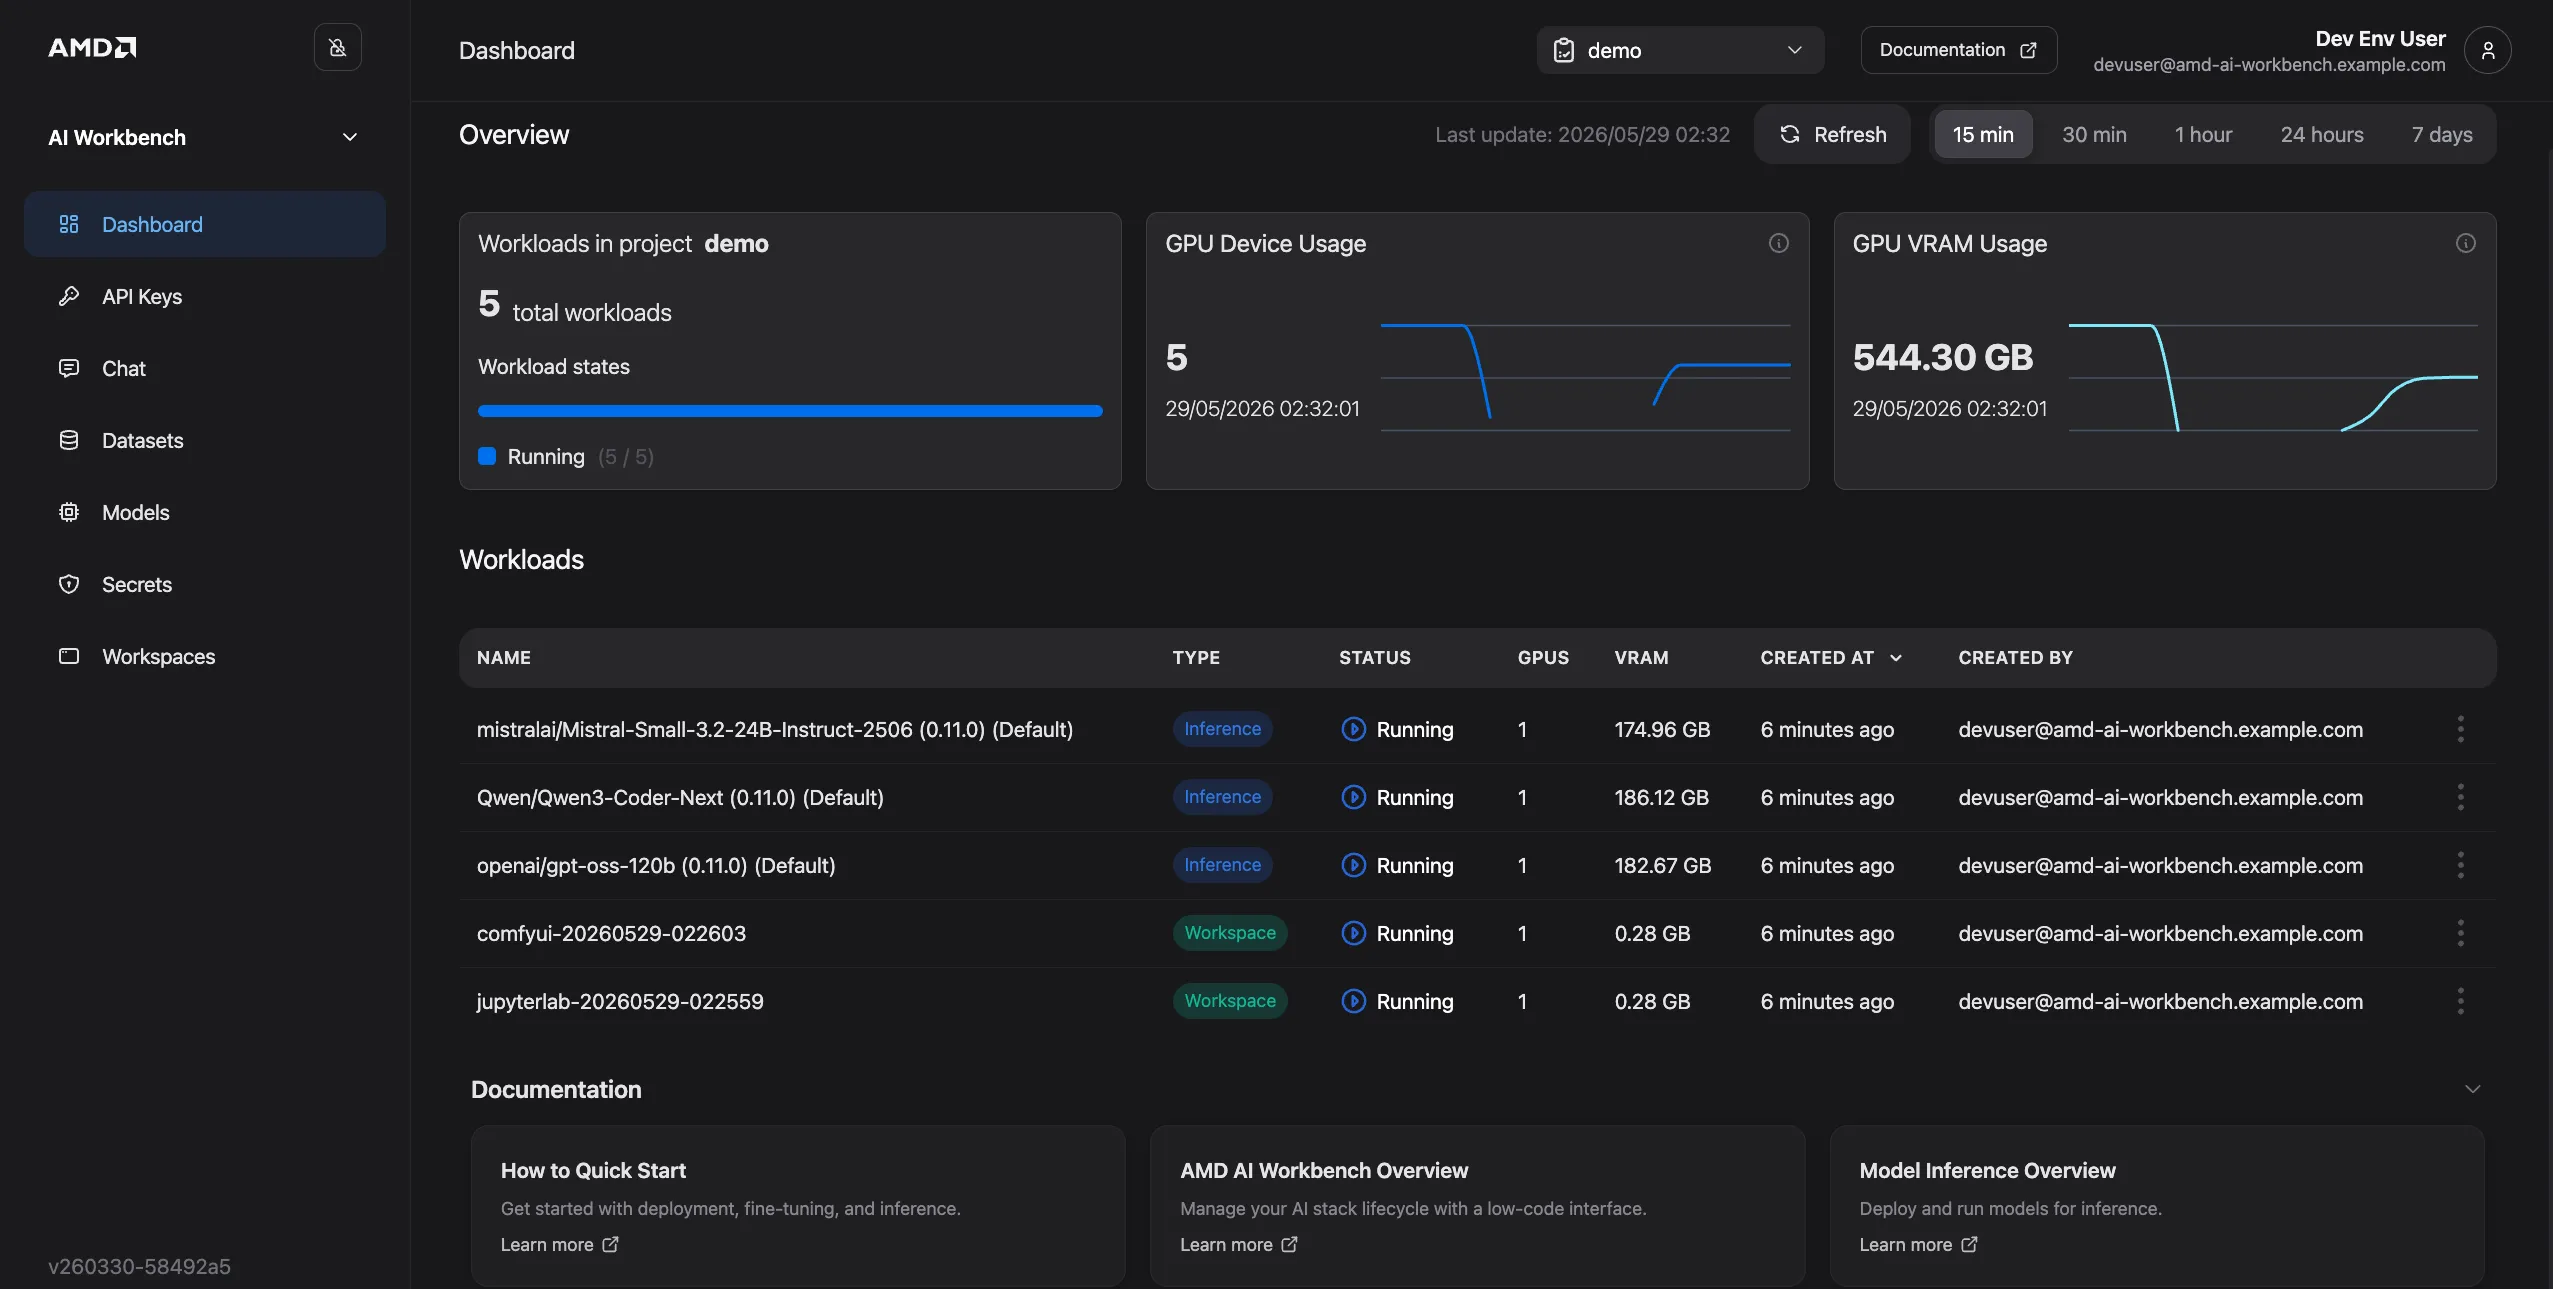Screen dimensions: 2553x1289
Task: Go to Dashboard in sidebar
Action: pyautogui.click(x=205, y=224)
